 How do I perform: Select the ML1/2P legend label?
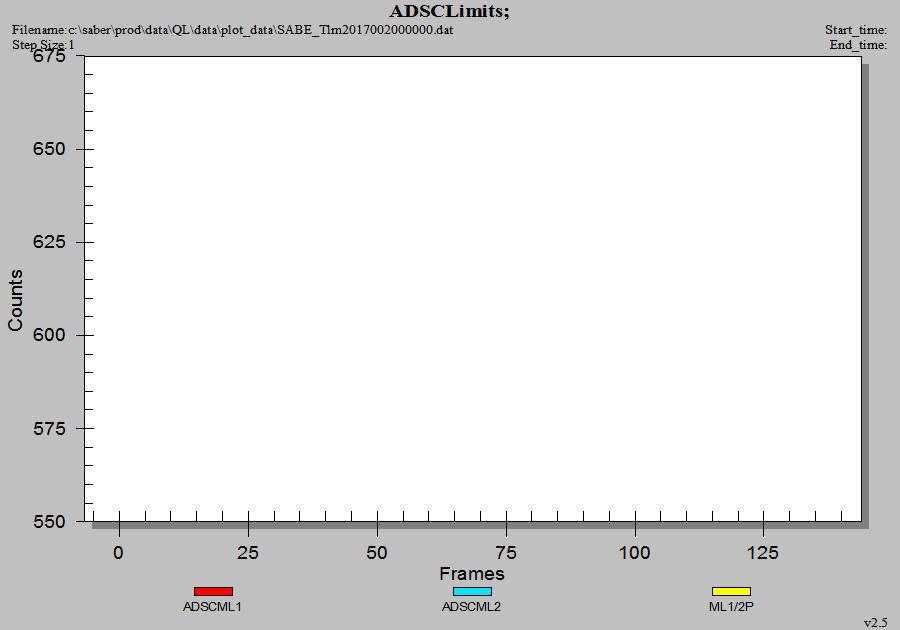731,606
